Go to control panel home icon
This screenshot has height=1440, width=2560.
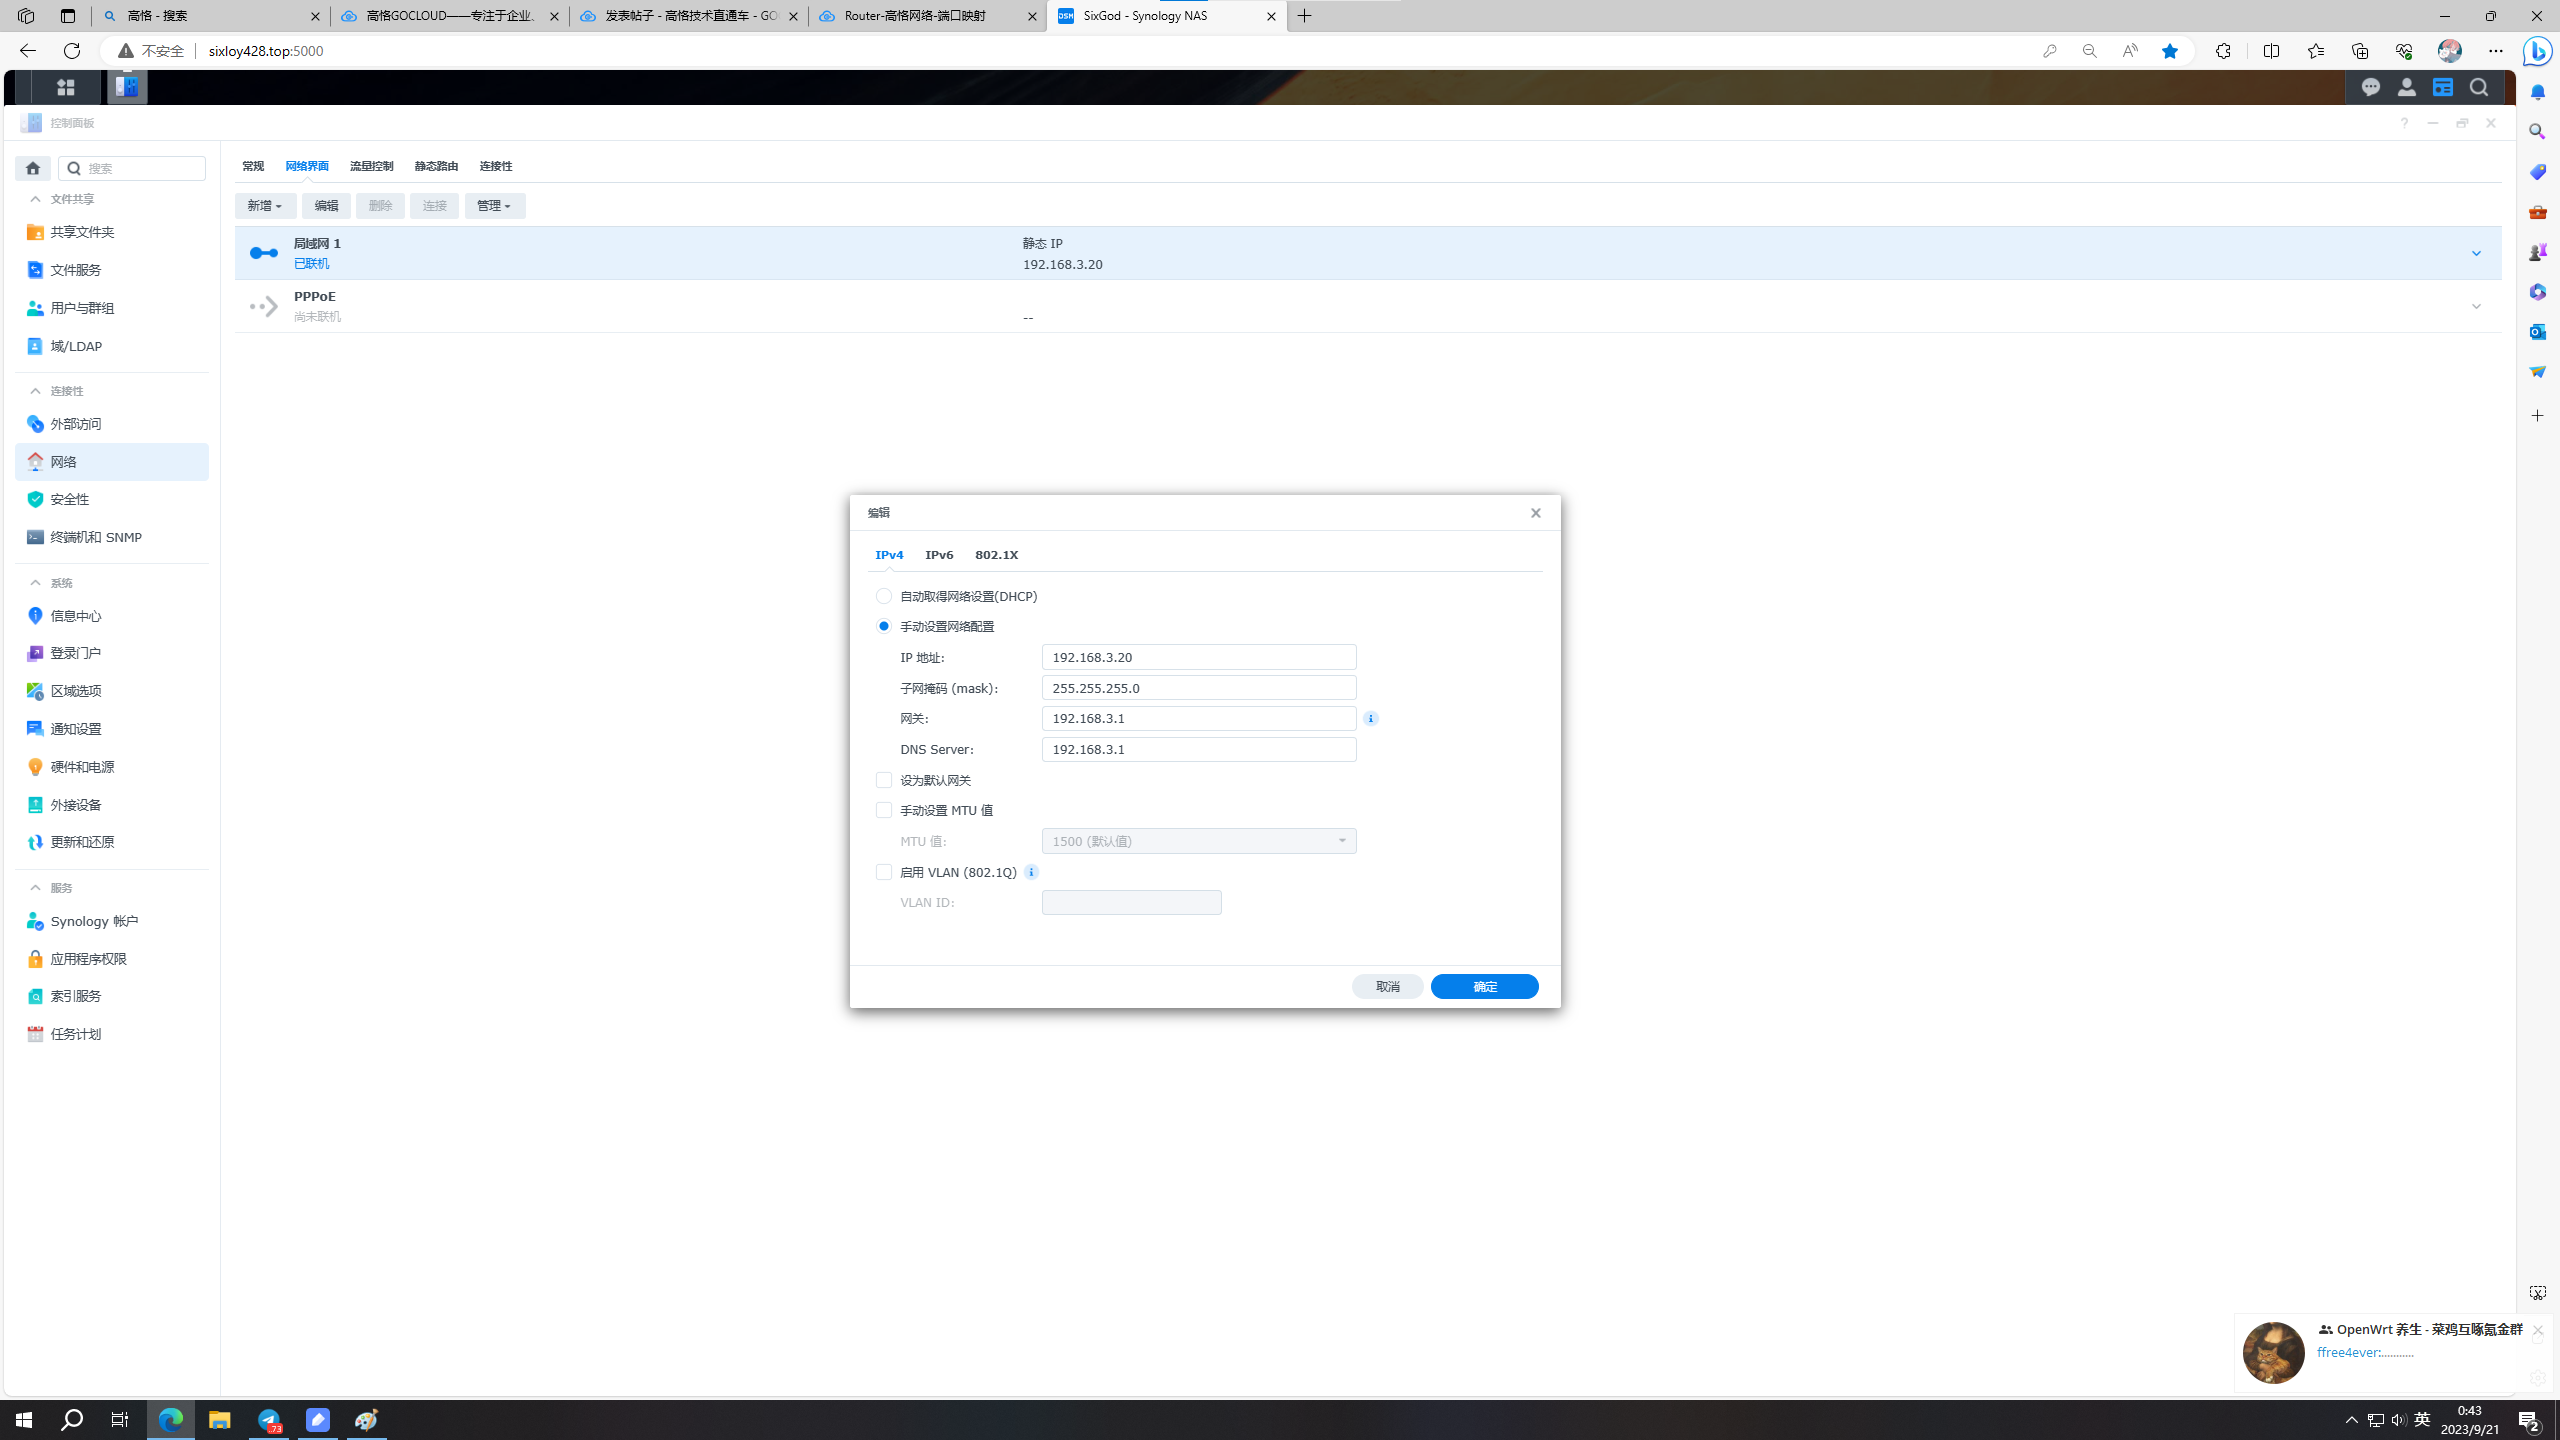(x=33, y=168)
